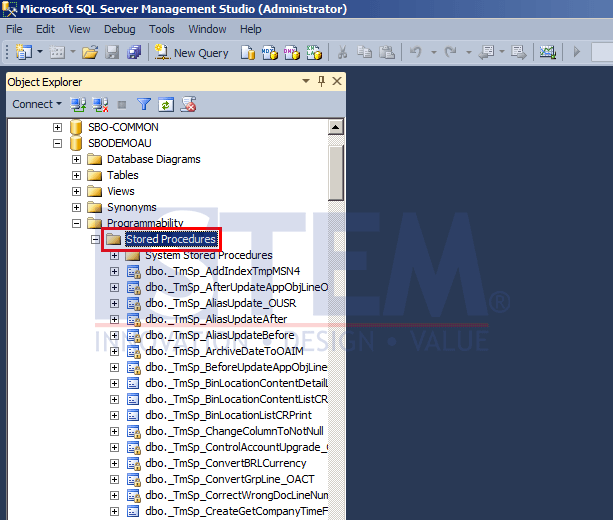Click the Redo arrow icon
The image size is (613, 520).
pos(450,52)
